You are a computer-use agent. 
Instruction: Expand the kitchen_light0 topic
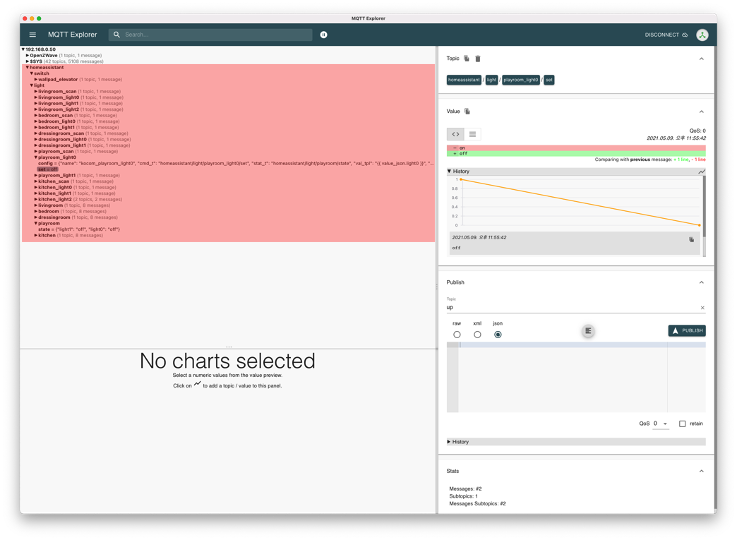point(36,188)
